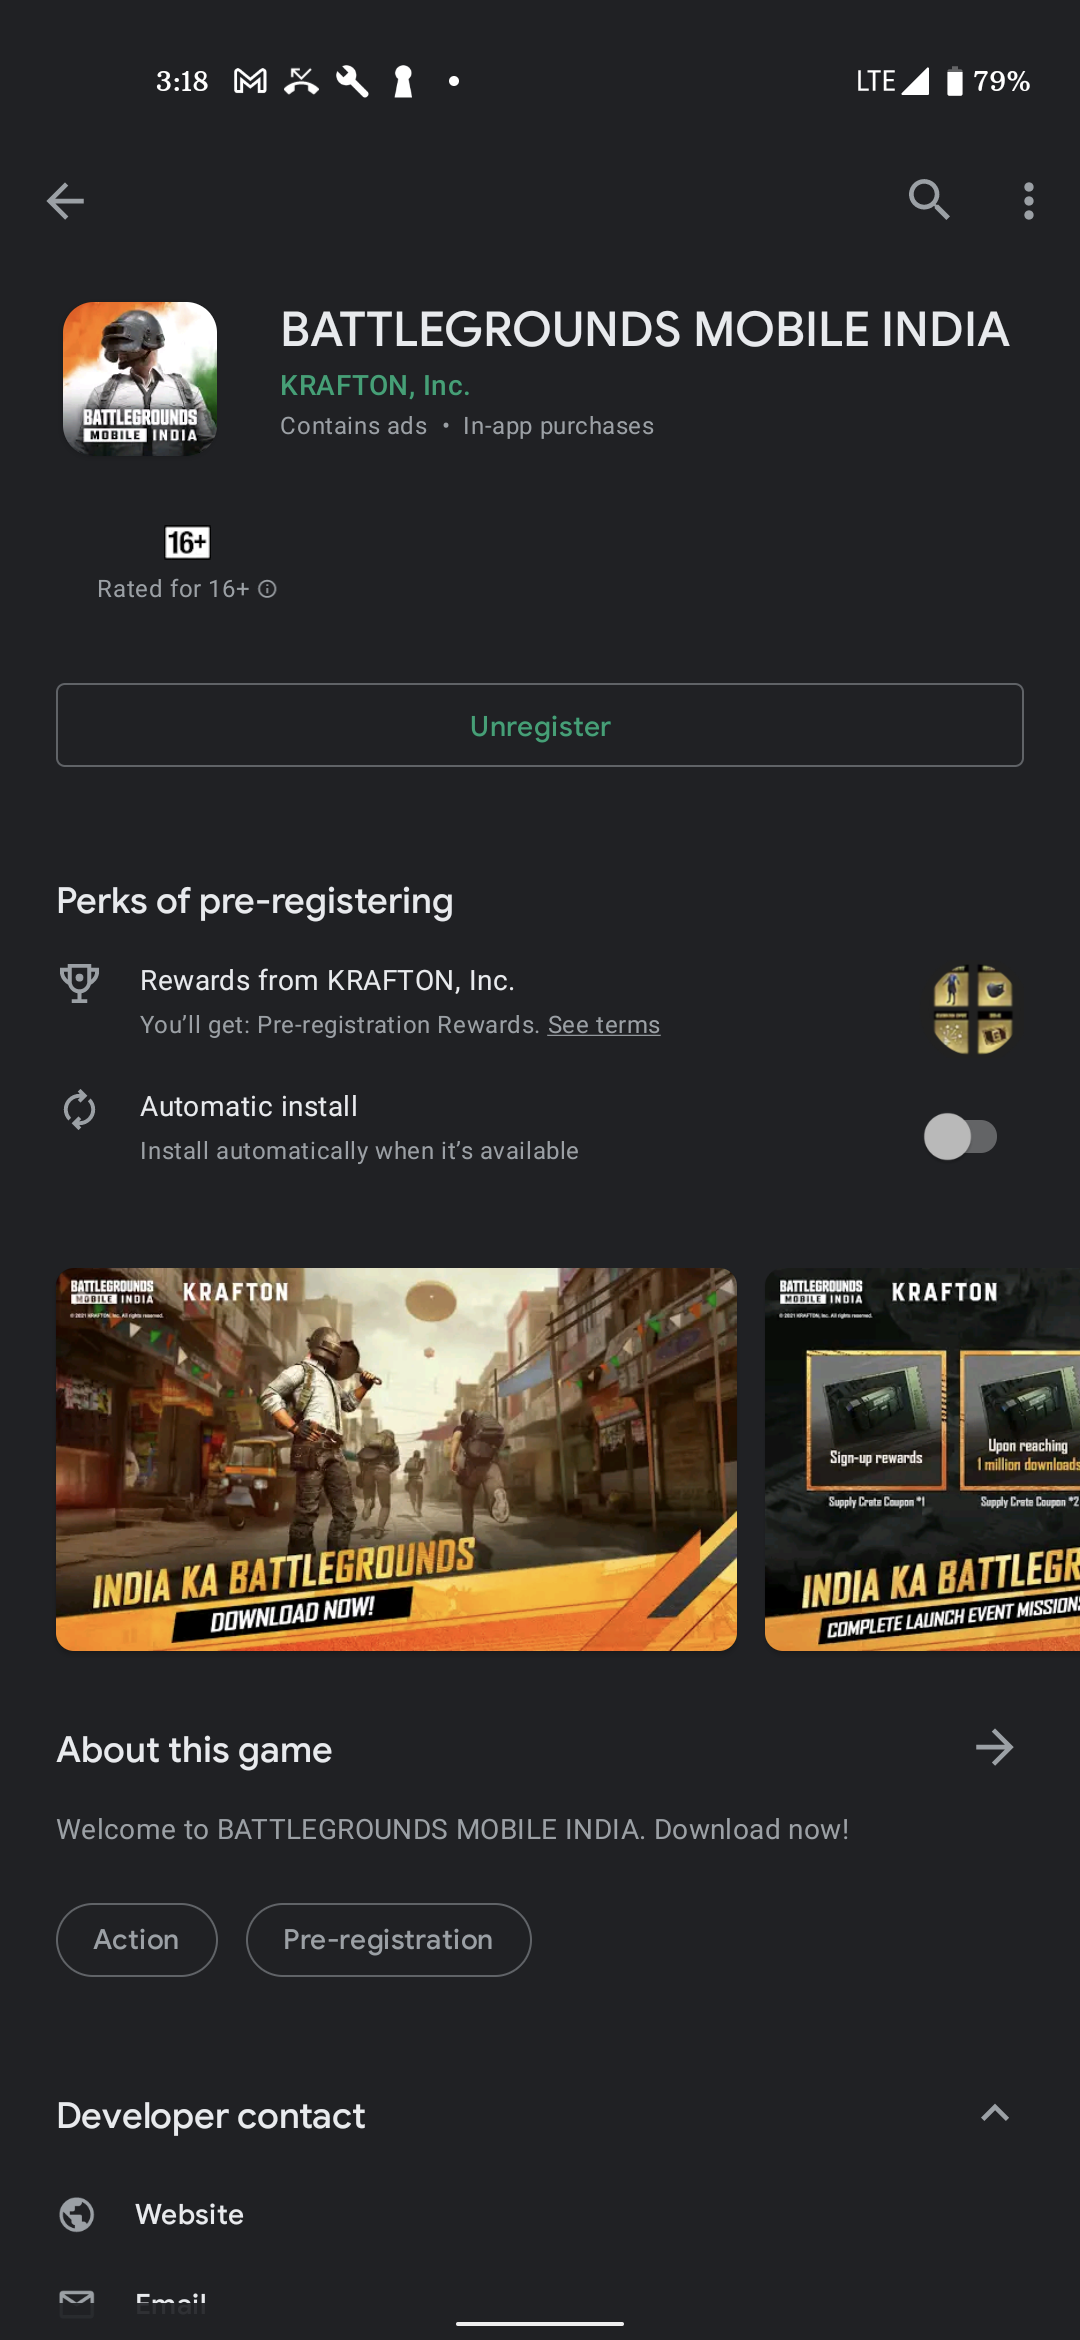1080x2340 pixels.
Task: Tap the info icon beside Rated for 16+
Action: coord(267,589)
